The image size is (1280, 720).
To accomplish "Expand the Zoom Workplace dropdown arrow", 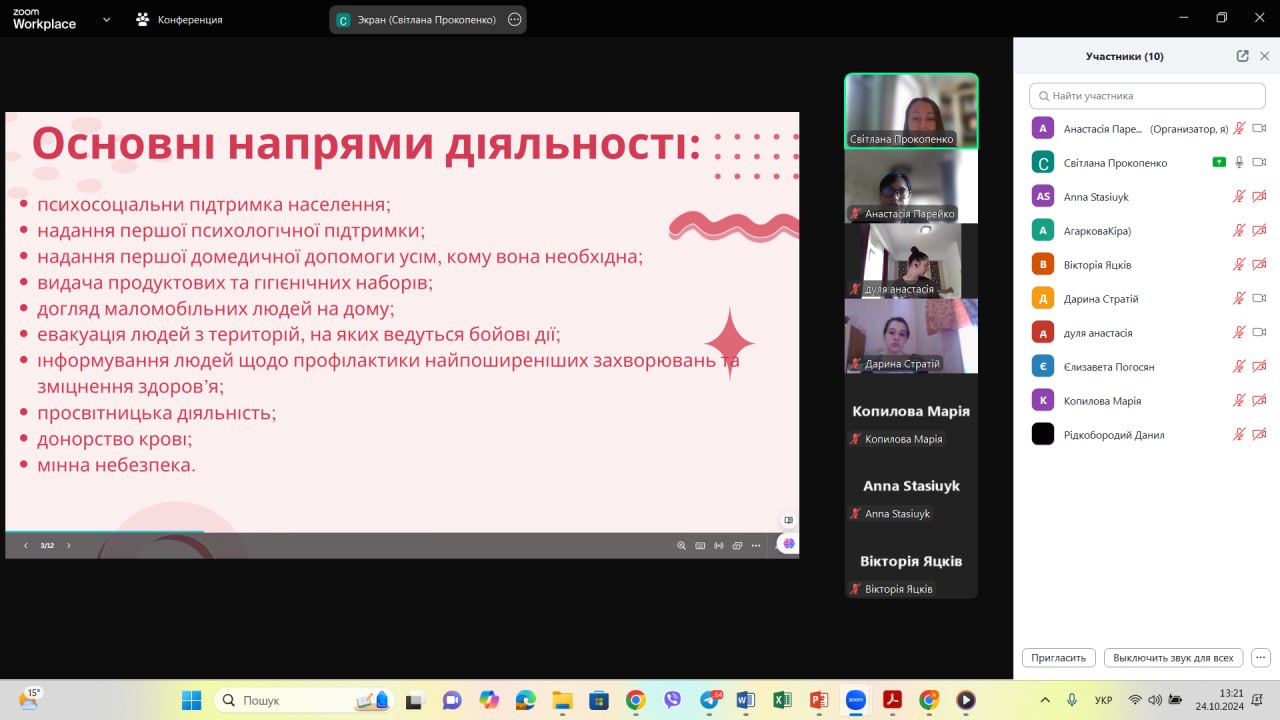I will pos(107,19).
